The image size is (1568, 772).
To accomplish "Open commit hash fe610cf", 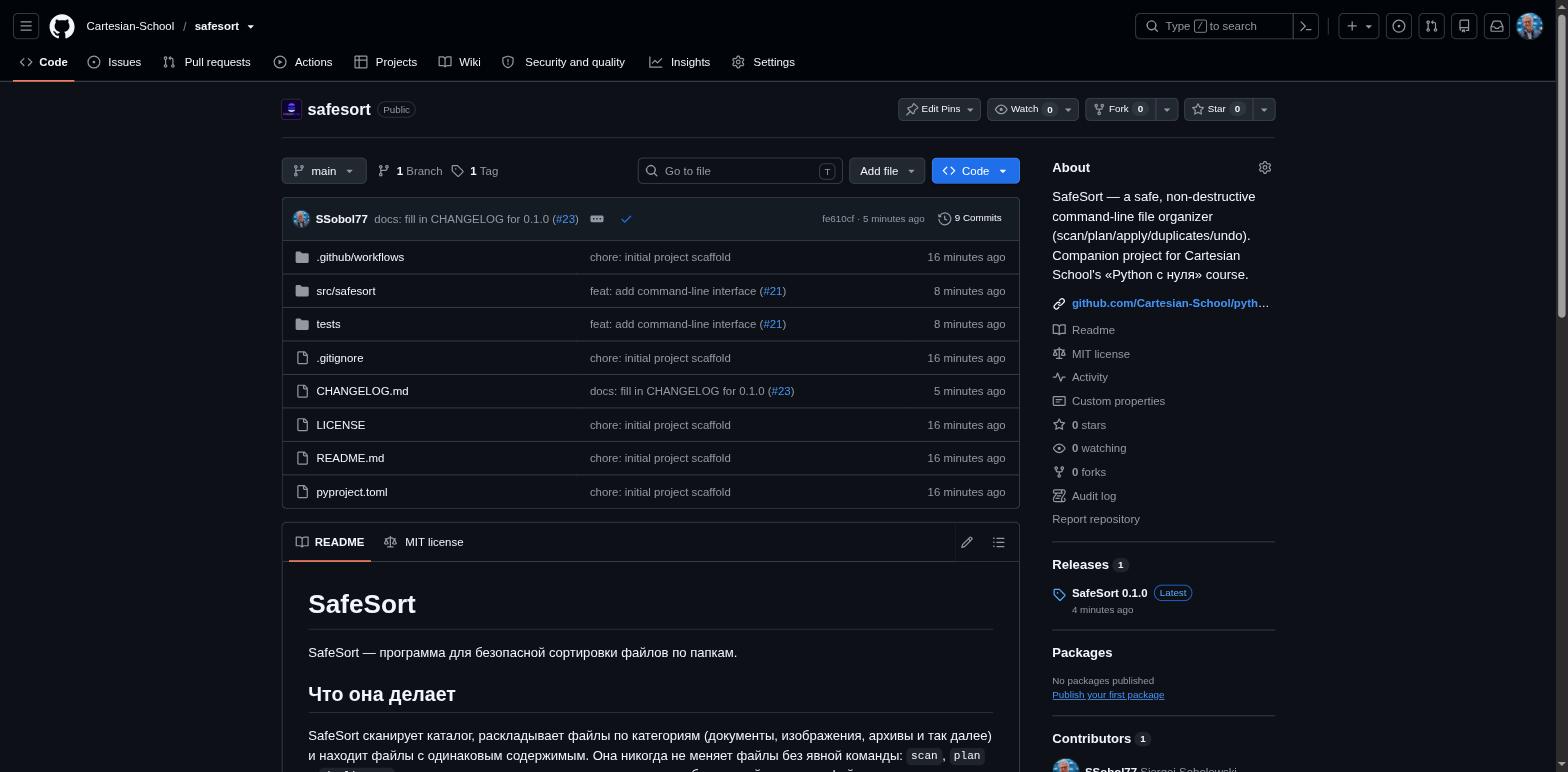I will click(x=838, y=219).
